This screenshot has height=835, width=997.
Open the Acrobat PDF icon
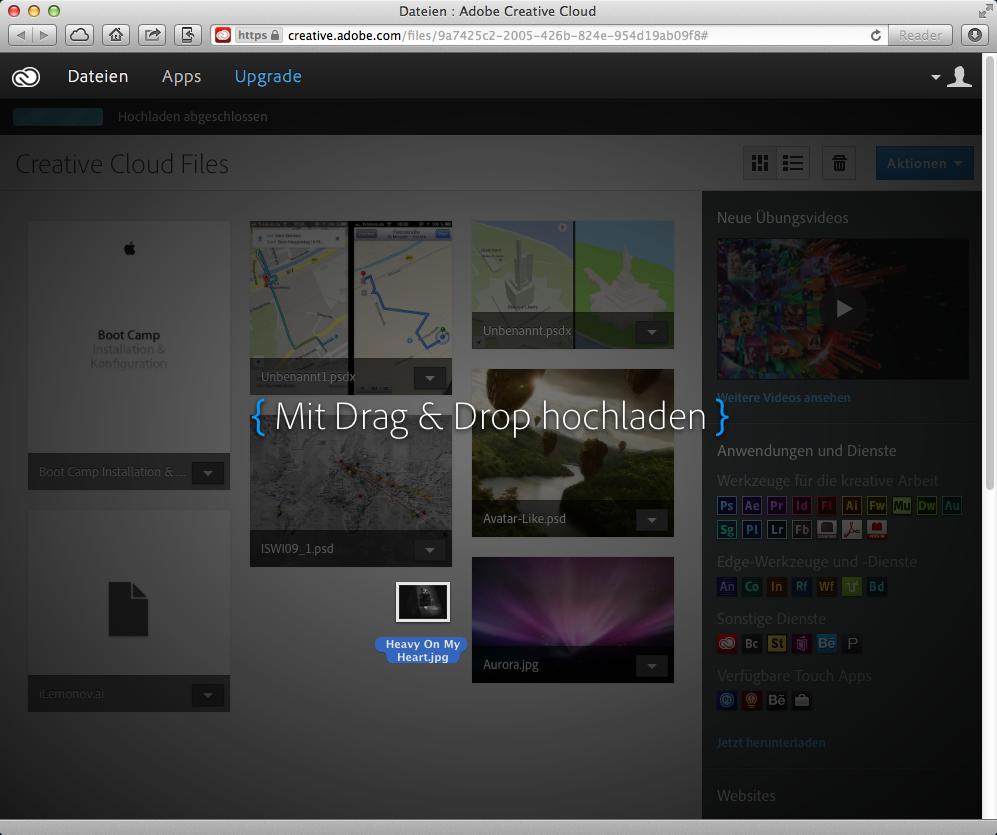click(x=851, y=529)
